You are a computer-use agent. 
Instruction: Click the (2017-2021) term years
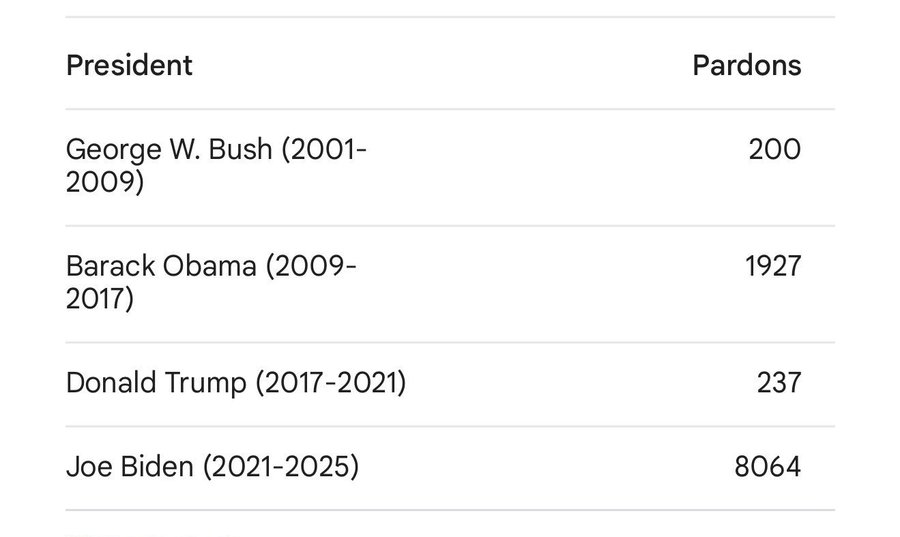coord(331,383)
